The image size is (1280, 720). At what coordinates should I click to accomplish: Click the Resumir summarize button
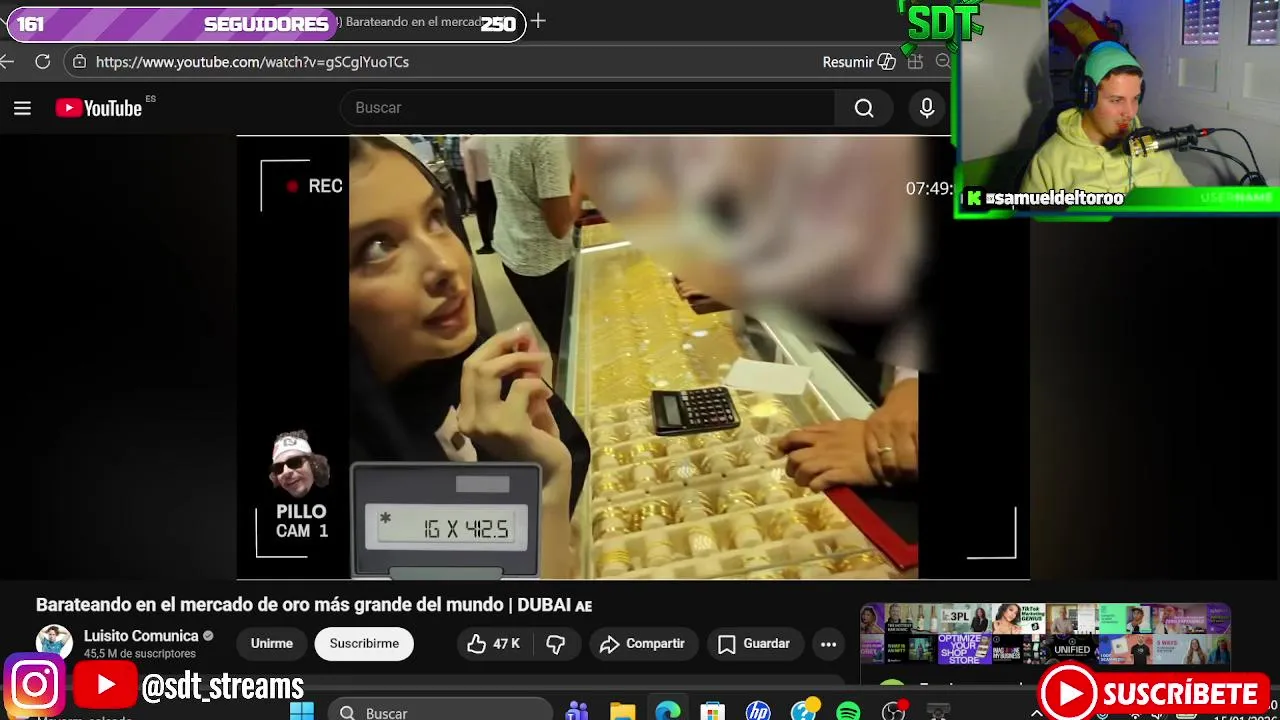tap(859, 62)
